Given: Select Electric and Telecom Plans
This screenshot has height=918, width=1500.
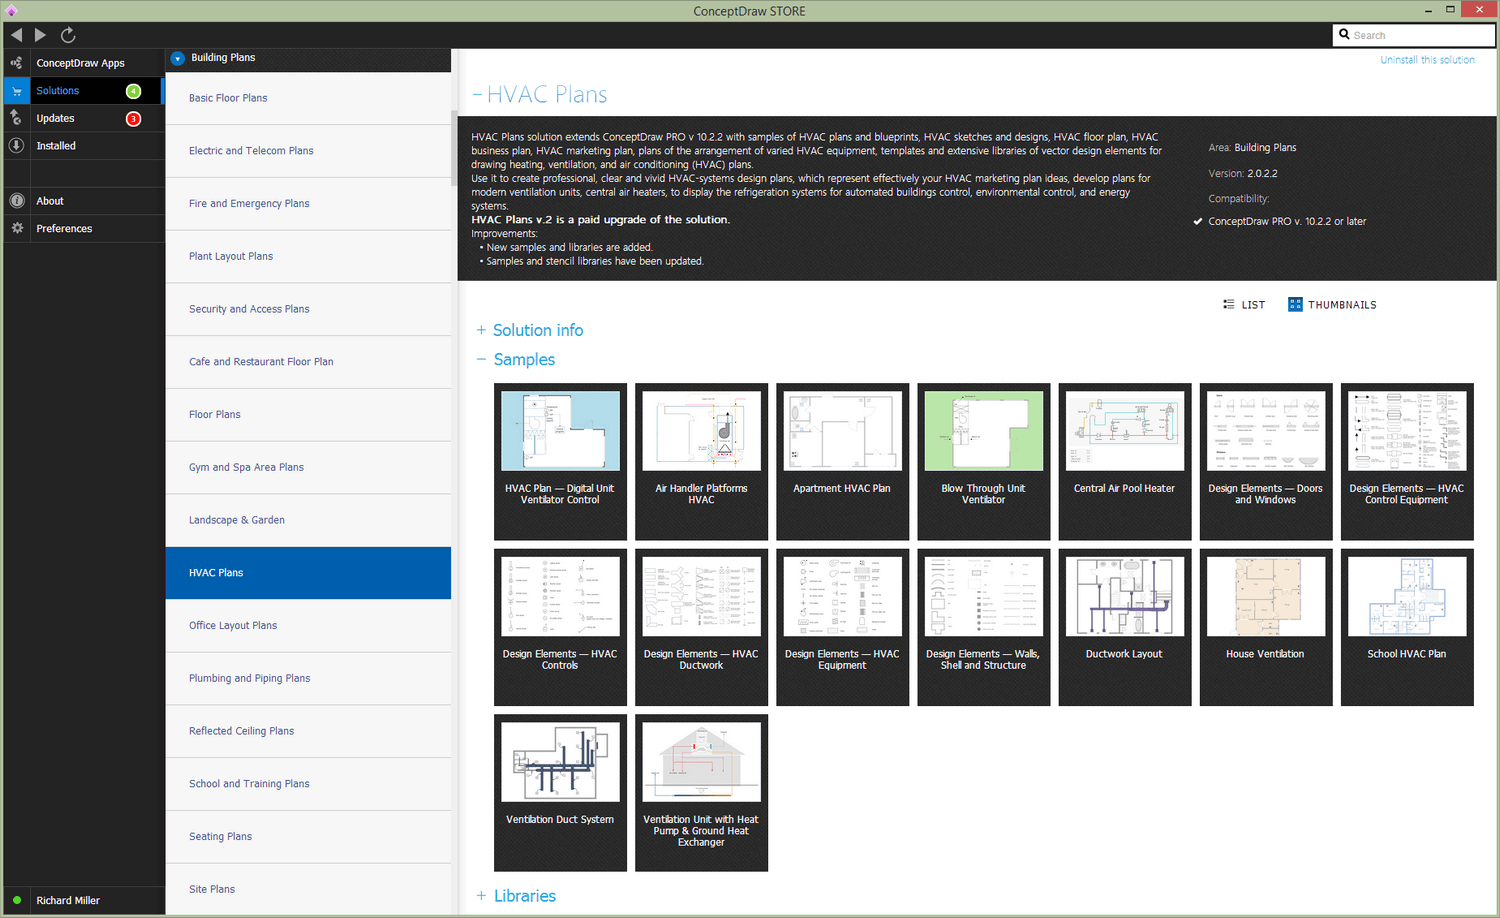Looking at the screenshot, I should [308, 151].
